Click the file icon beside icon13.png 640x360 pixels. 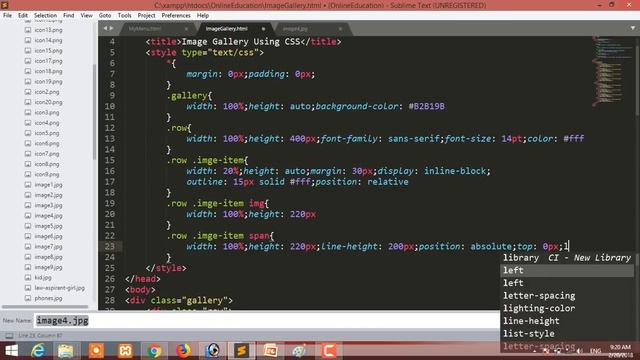click(28, 30)
